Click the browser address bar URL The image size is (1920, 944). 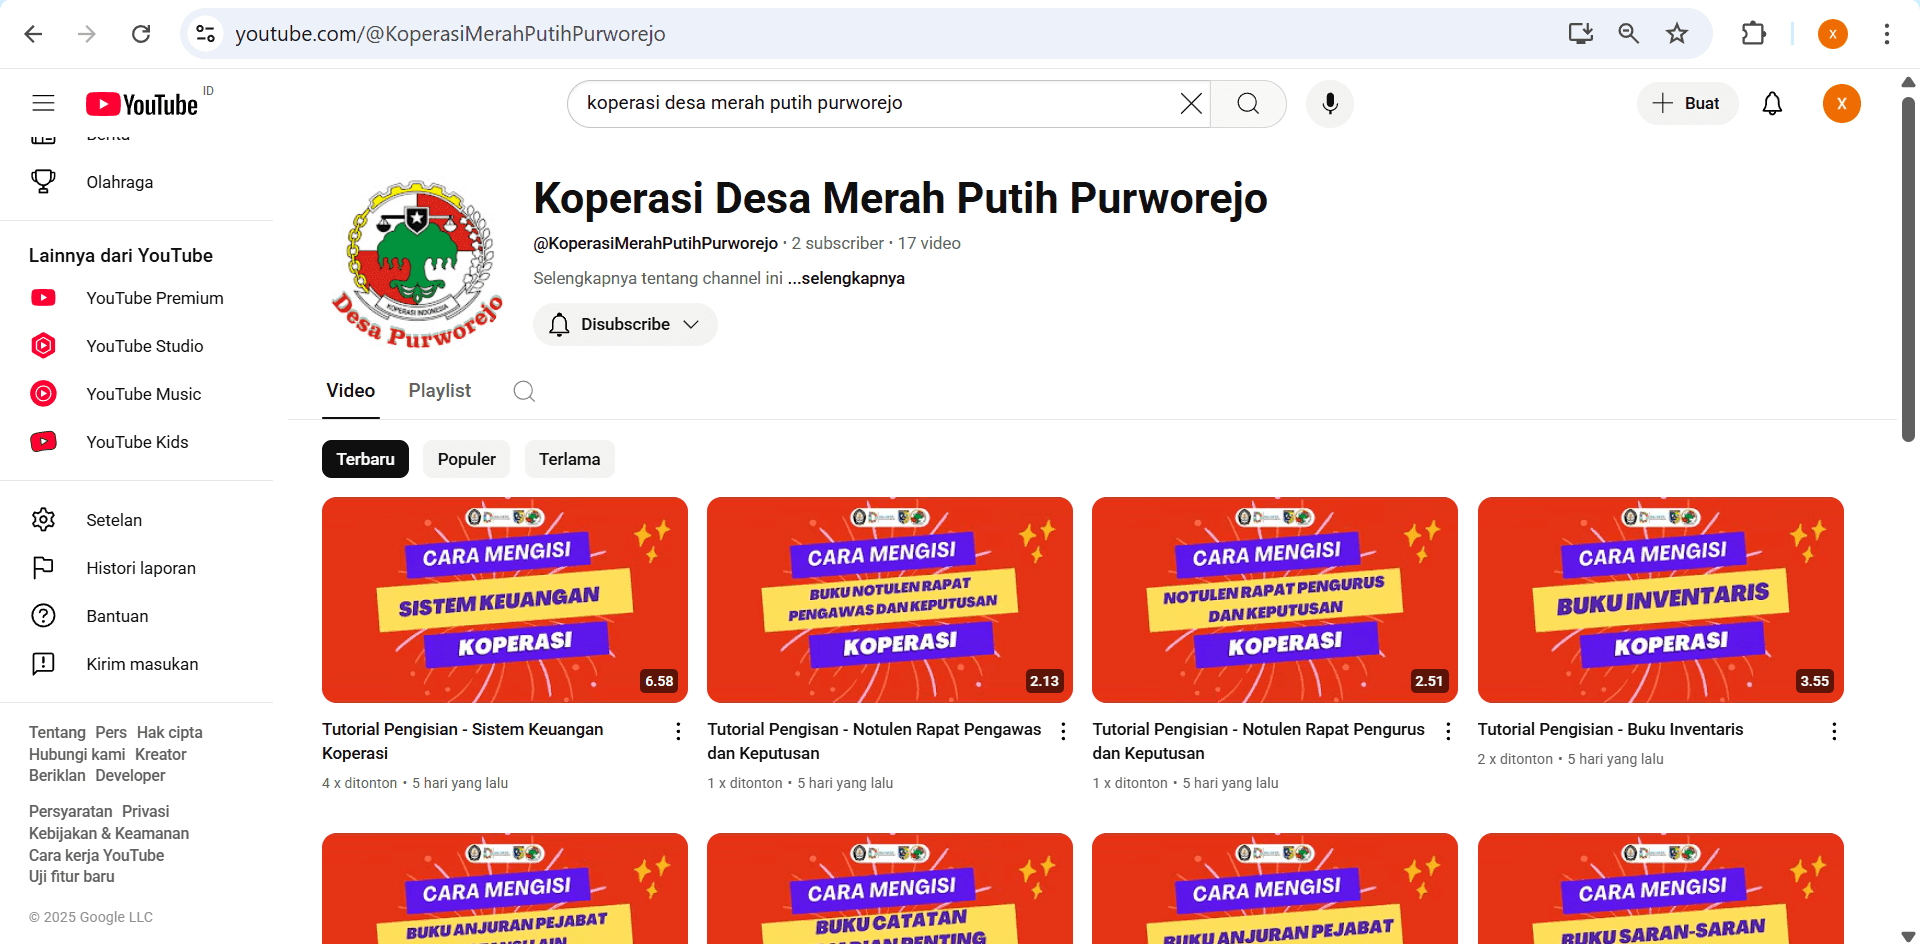pos(450,34)
